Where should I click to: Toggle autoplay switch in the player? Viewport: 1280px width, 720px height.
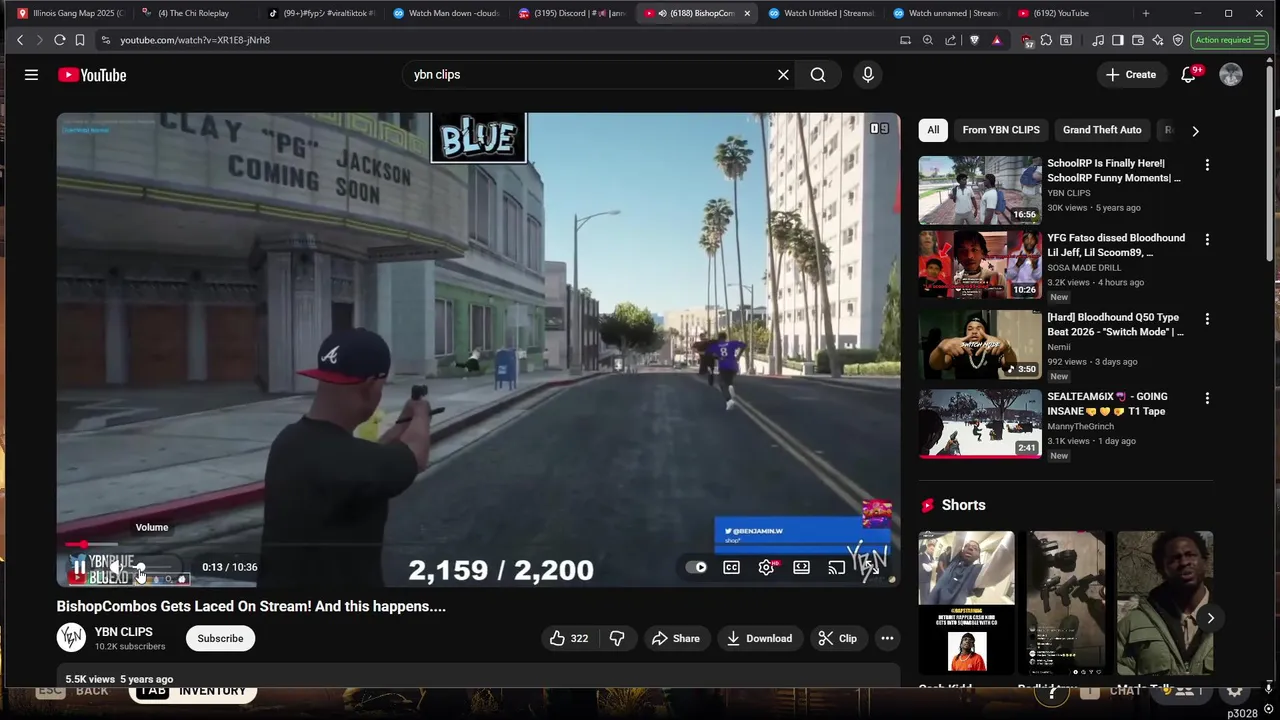[696, 568]
